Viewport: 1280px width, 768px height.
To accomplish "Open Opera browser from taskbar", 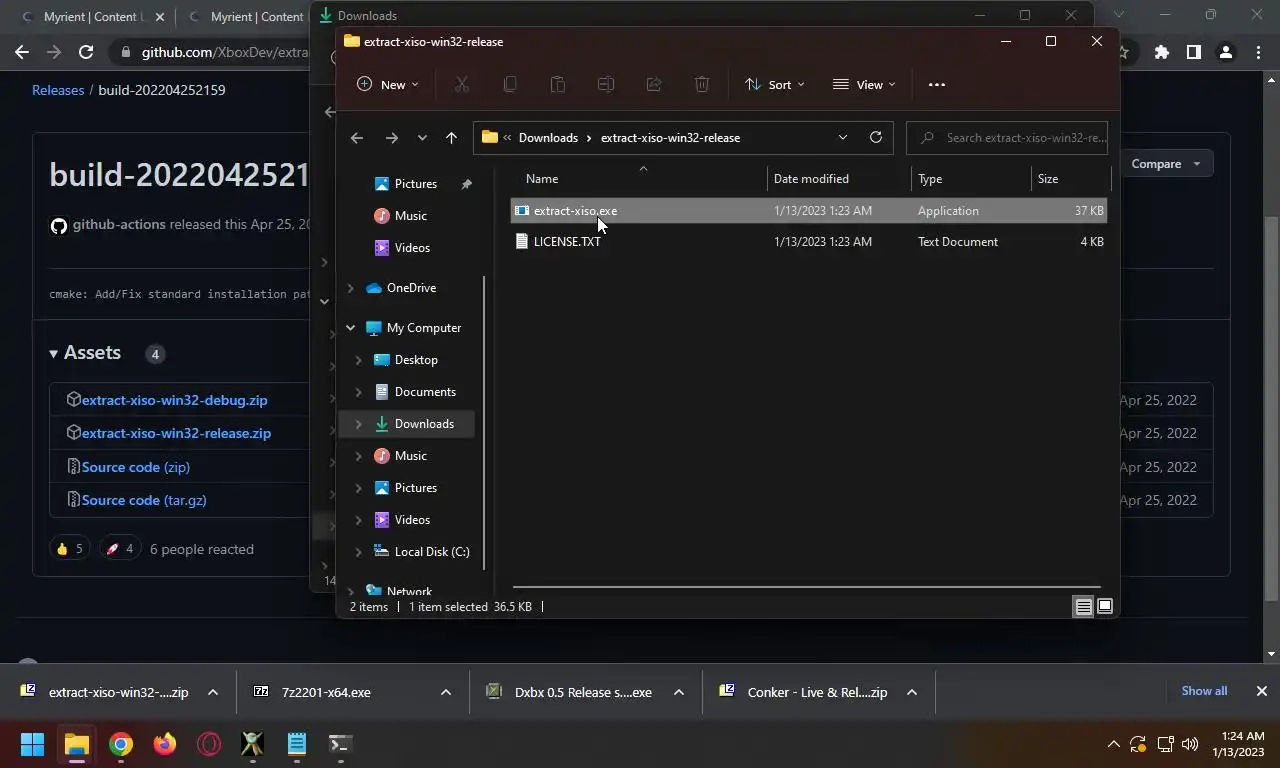I will (x=209, y=744).
